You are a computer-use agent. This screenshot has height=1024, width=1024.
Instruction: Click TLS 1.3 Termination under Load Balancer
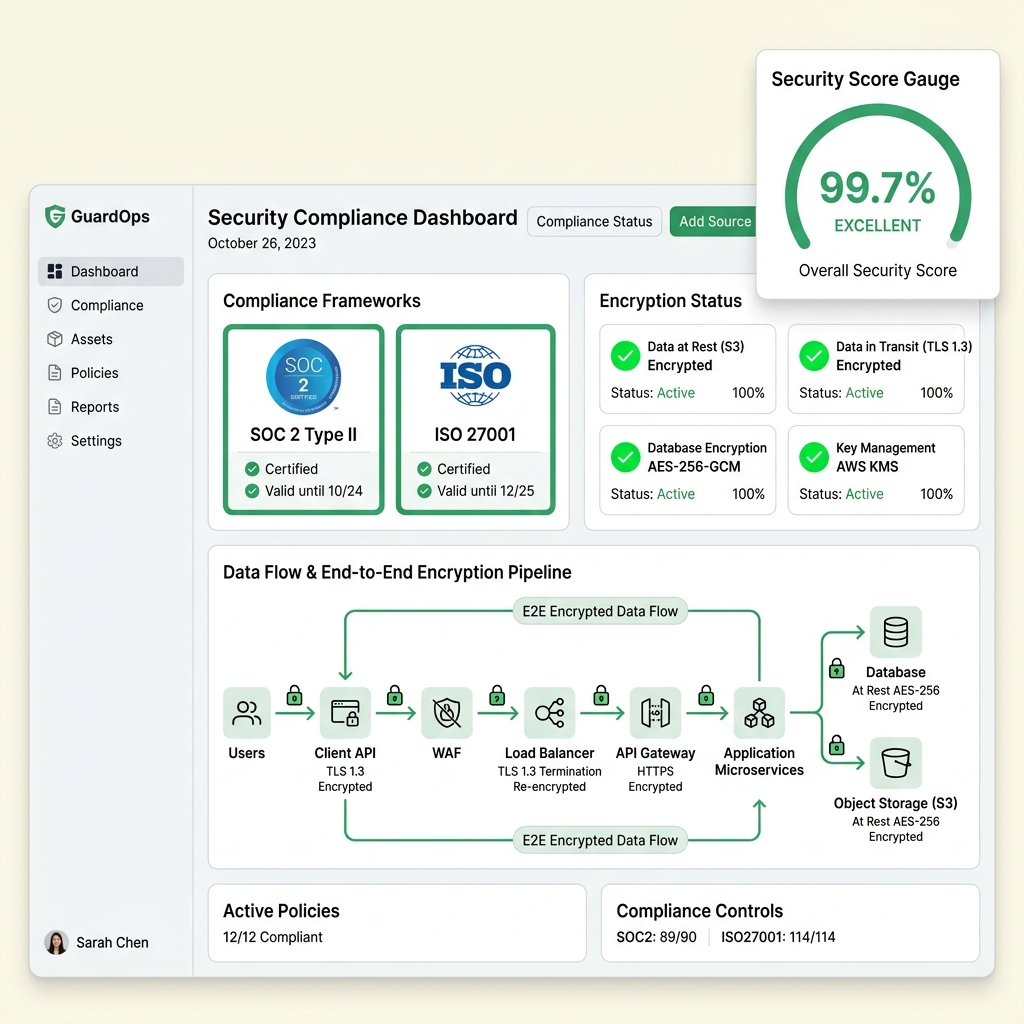(x=549, y=771)
